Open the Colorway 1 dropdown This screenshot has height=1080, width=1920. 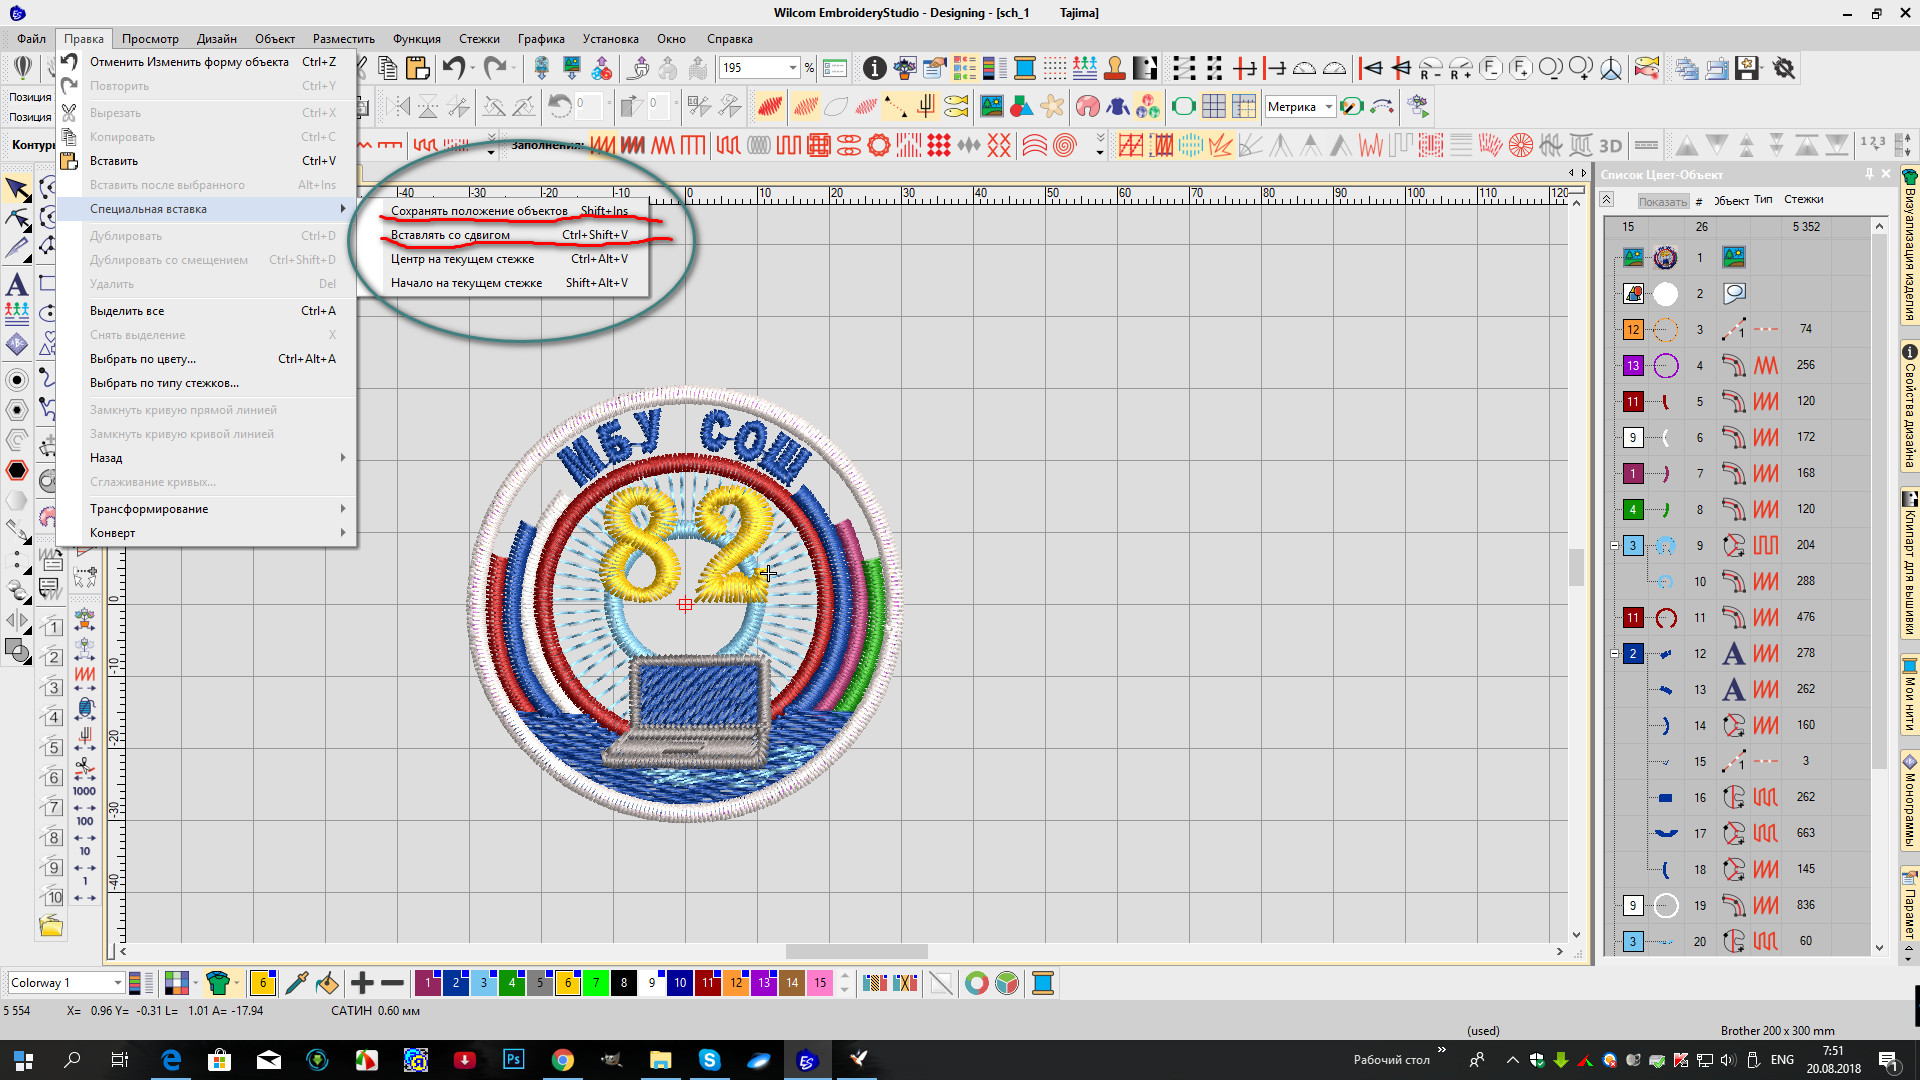(x=117, y=983)
